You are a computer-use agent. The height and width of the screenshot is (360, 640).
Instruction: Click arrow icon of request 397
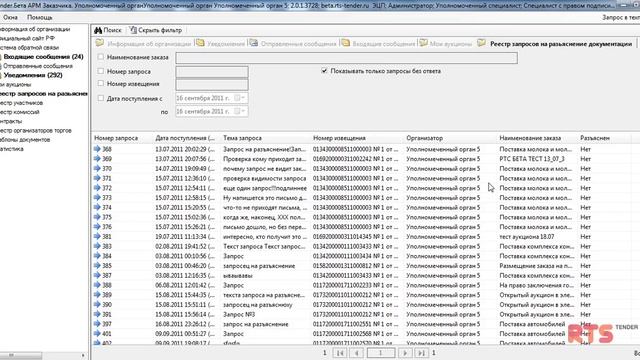click(97, 324)
